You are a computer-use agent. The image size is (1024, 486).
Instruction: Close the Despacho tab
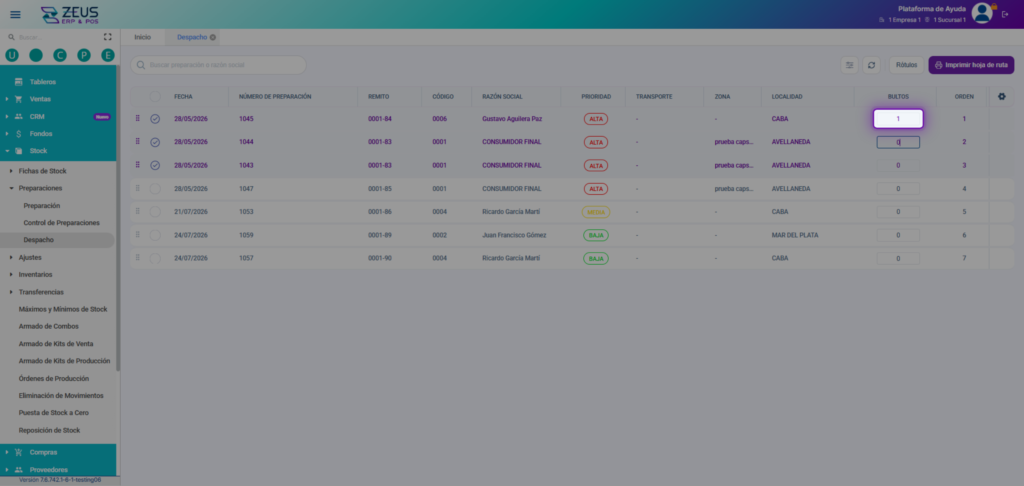(213, 37)
